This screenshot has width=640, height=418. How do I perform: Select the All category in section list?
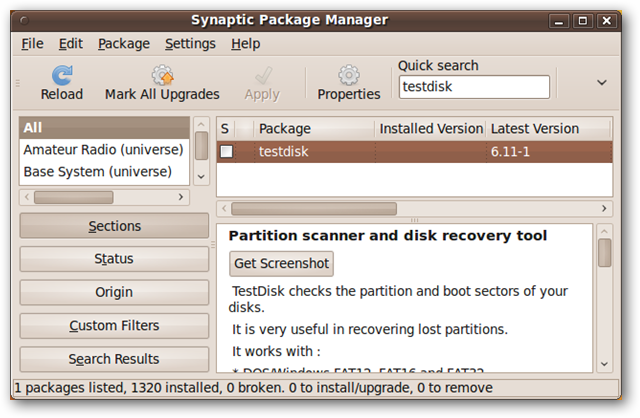(x=104, y=128)
